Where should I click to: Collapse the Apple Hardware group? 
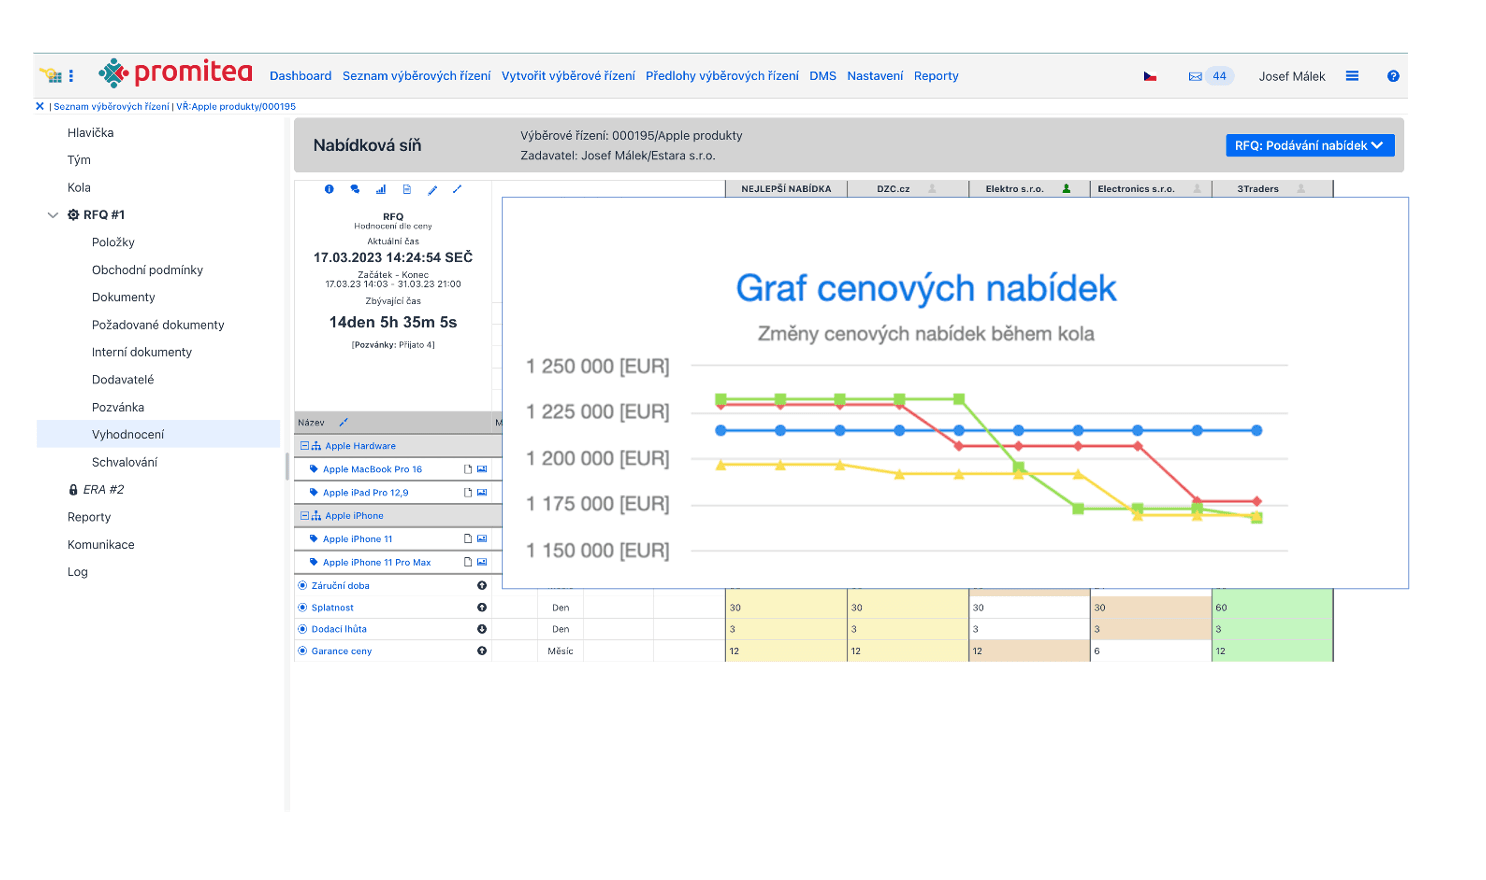305,446
